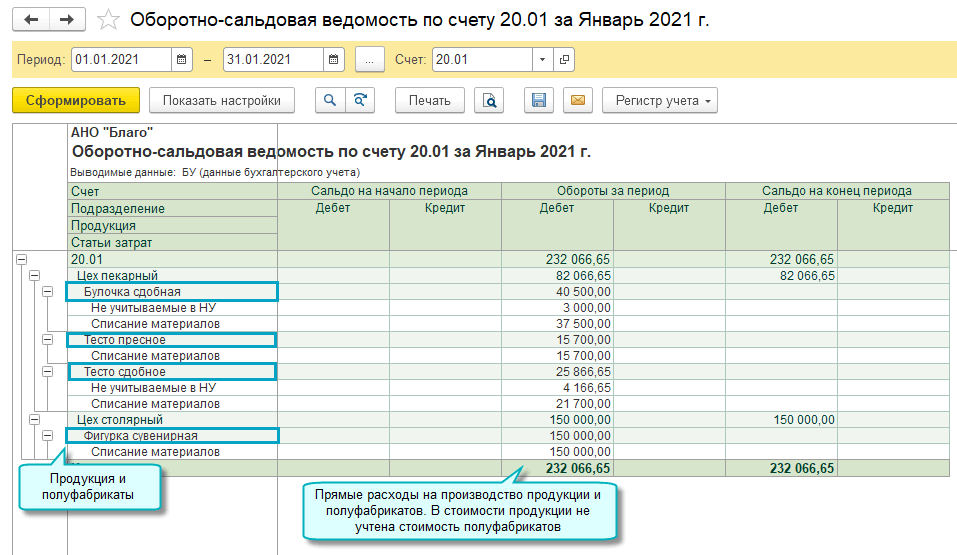This screenshot has width=957, height=555.
Task: Edit the period start date field 01.01.2021
Action: point(121,60)
